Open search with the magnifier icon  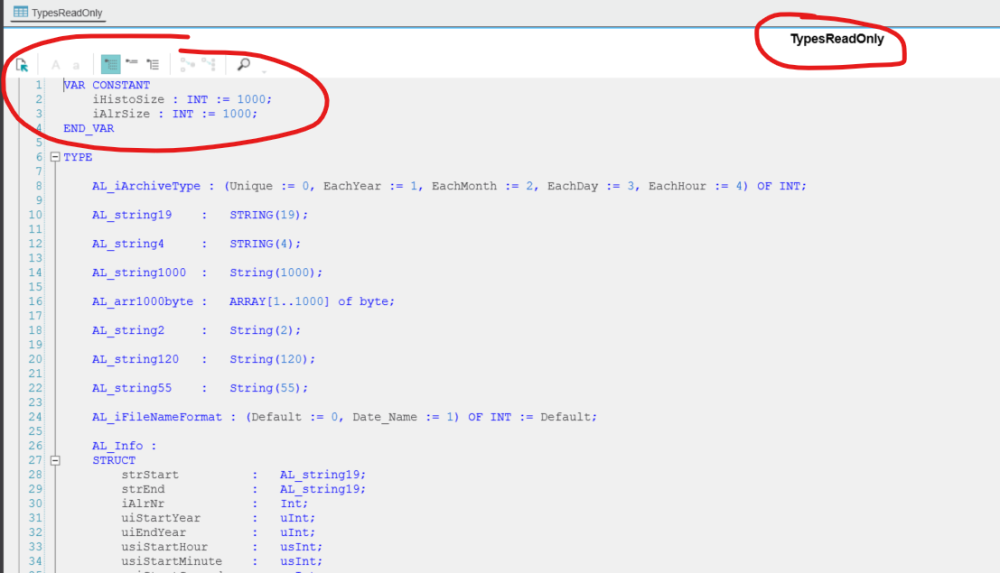pos(243,65)
